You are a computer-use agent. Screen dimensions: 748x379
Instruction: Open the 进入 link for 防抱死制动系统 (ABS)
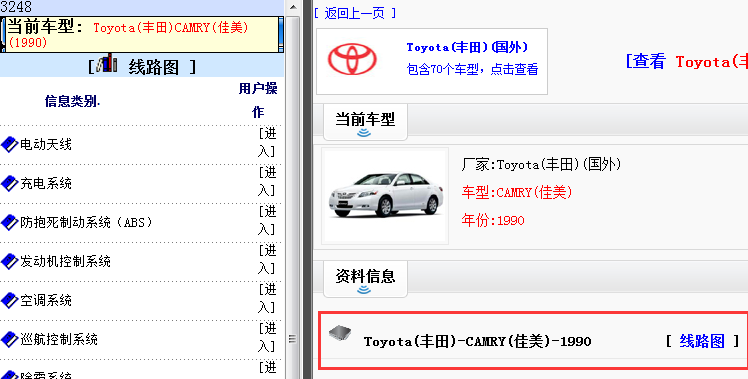(x=267, y=221)
